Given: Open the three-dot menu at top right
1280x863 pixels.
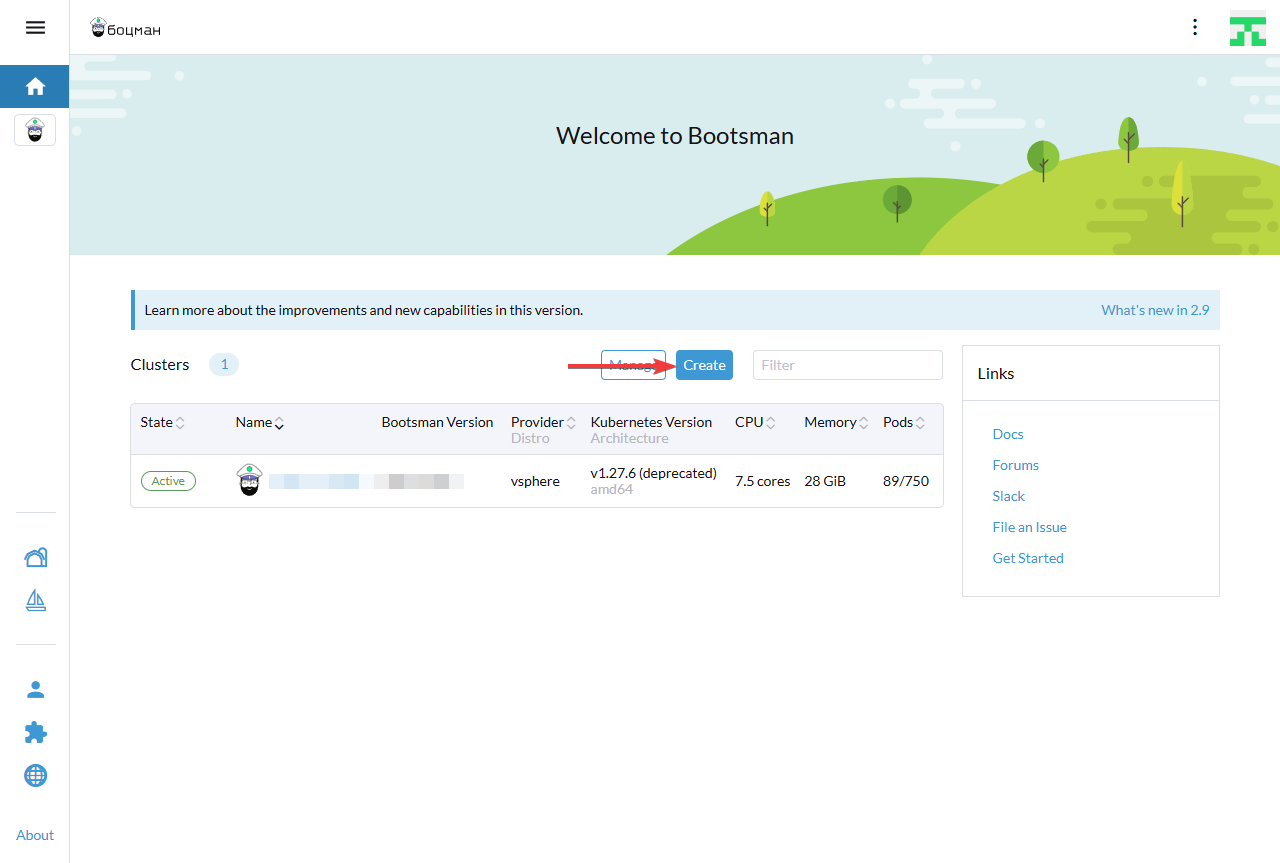Looking at the screenshot, I should [x=1194, y=27].
